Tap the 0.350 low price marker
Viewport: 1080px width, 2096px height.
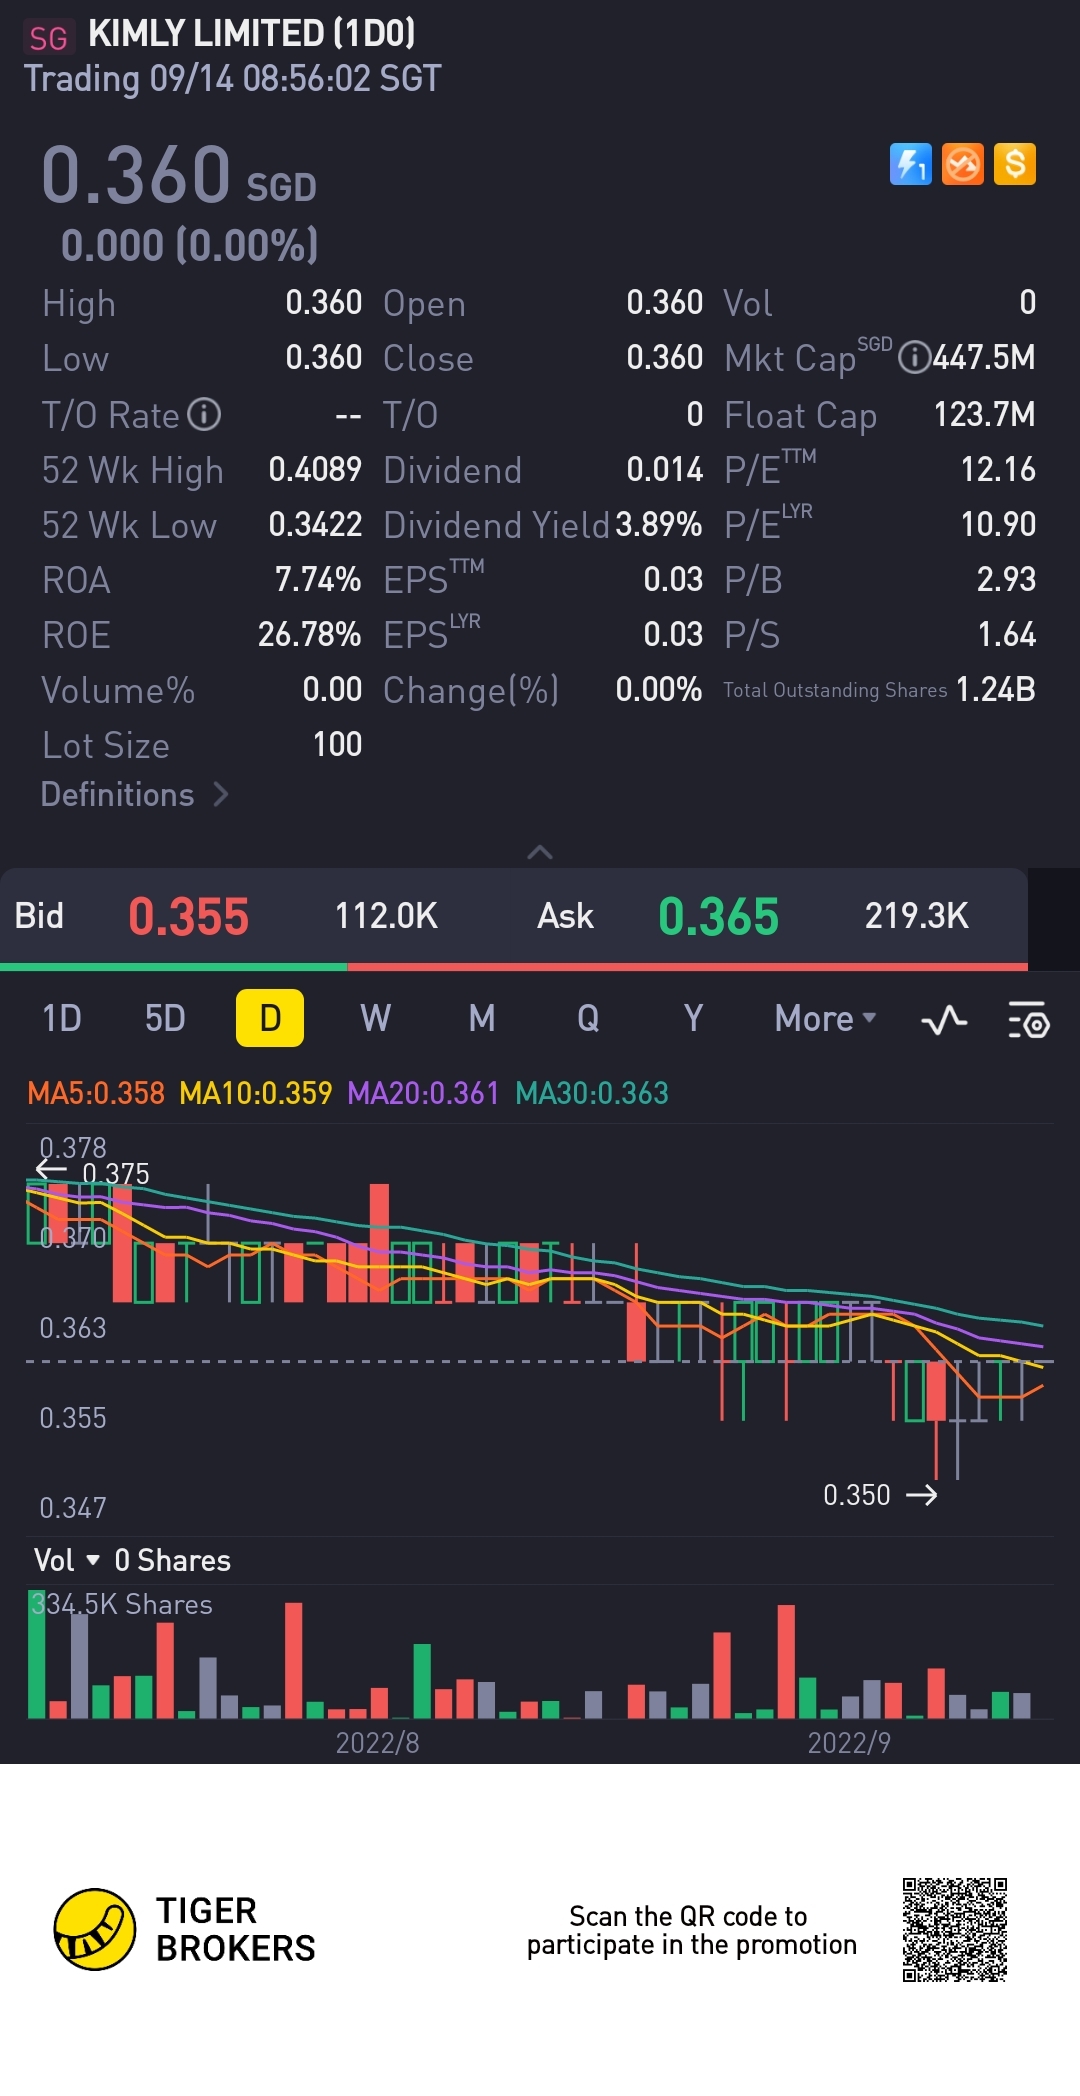(x=880, y=1495)
